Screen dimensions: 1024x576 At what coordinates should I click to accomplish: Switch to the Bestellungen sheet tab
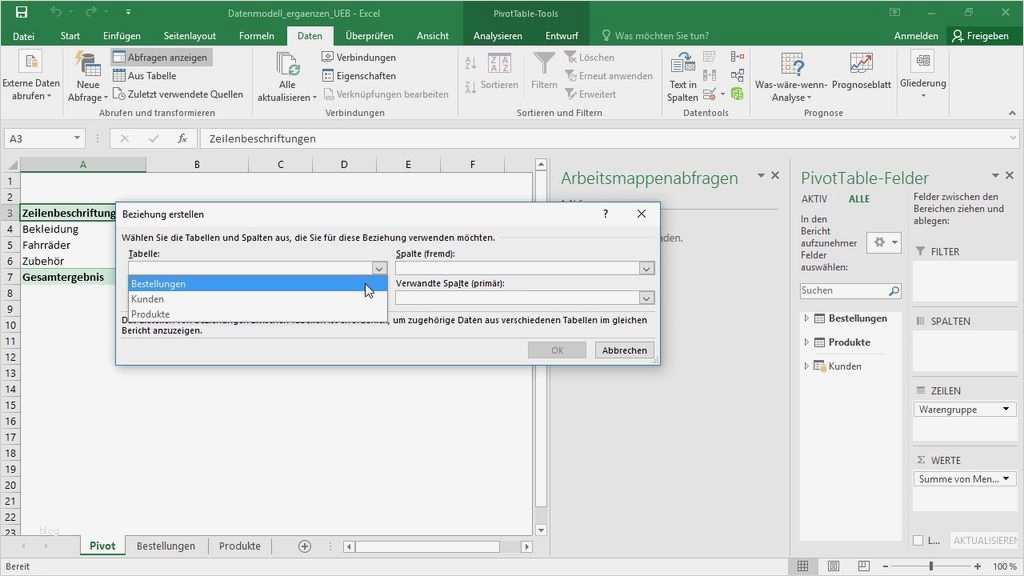(x=166, y=546)
